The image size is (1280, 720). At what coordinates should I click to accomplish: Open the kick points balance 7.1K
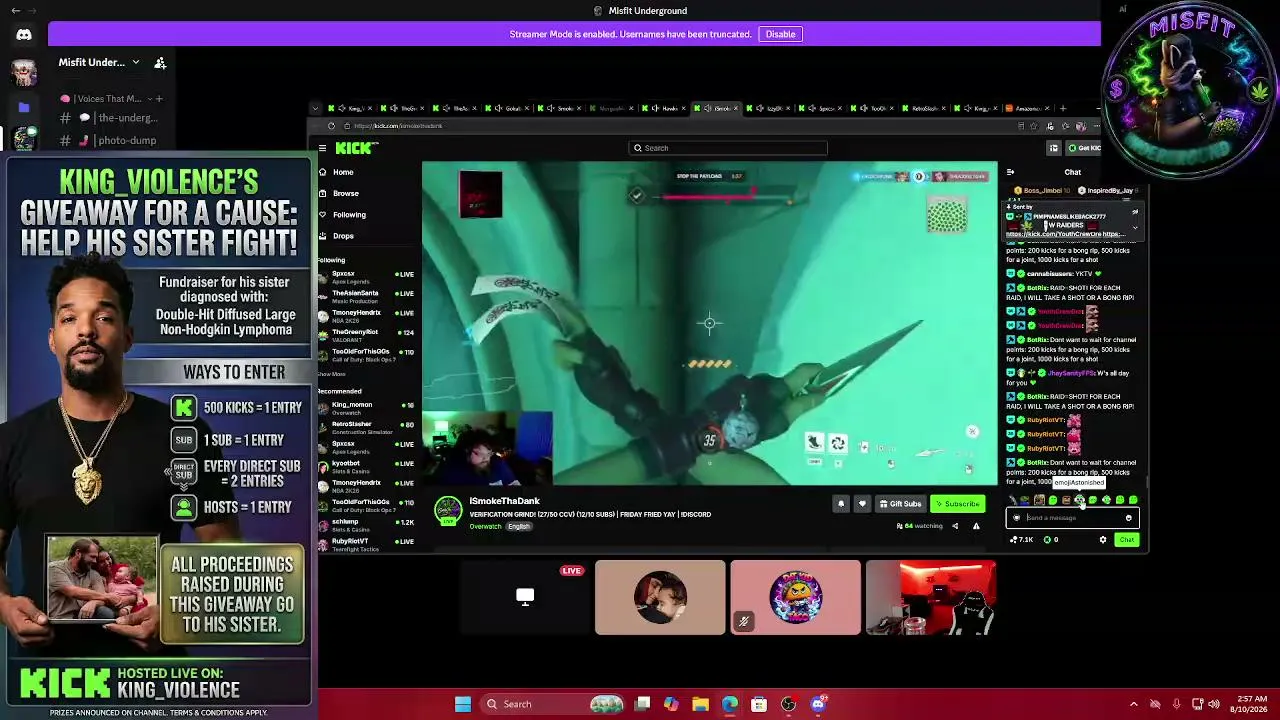click(x=1022, y=540)
